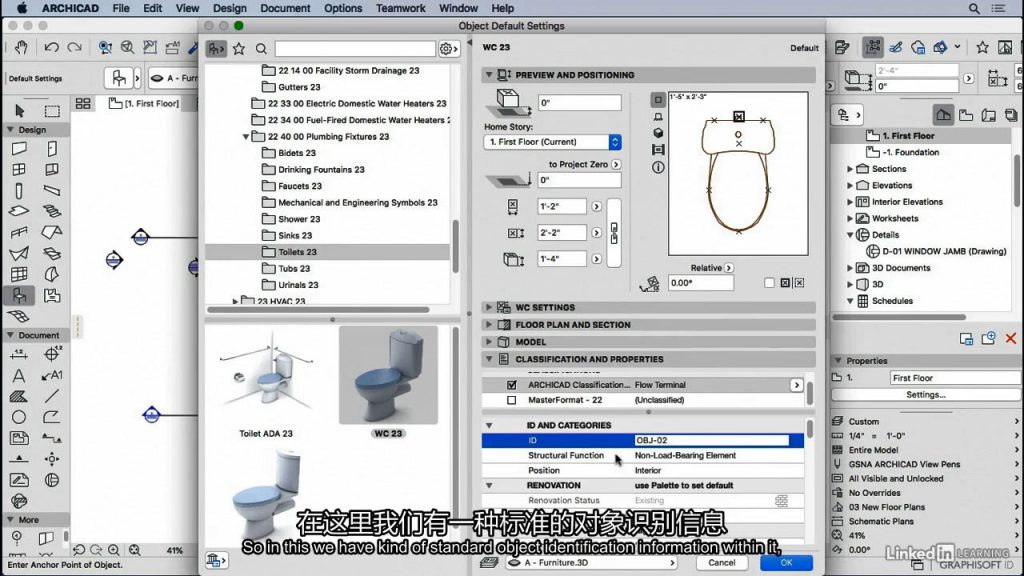This screenshot has height=576, width=1024.
Task: Open library manager button at bottom left
Action: (216, 560)
